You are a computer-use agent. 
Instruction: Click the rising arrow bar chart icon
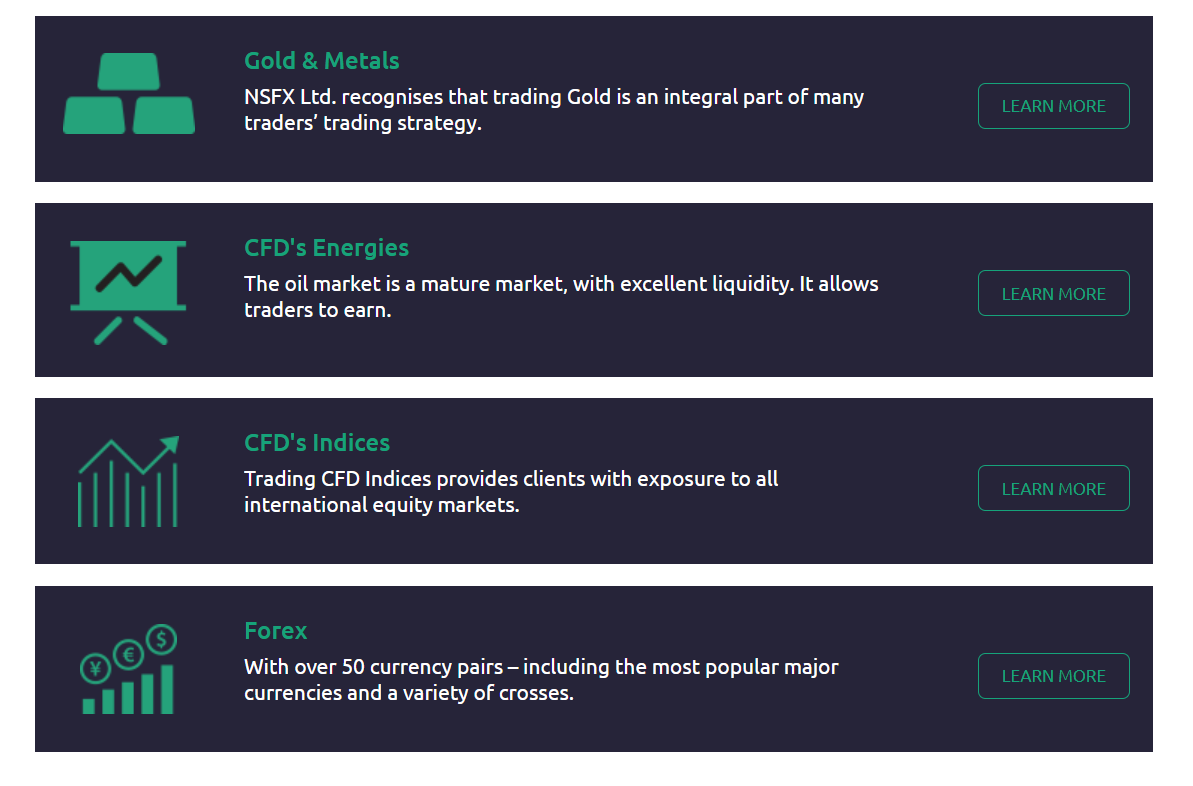129,482
